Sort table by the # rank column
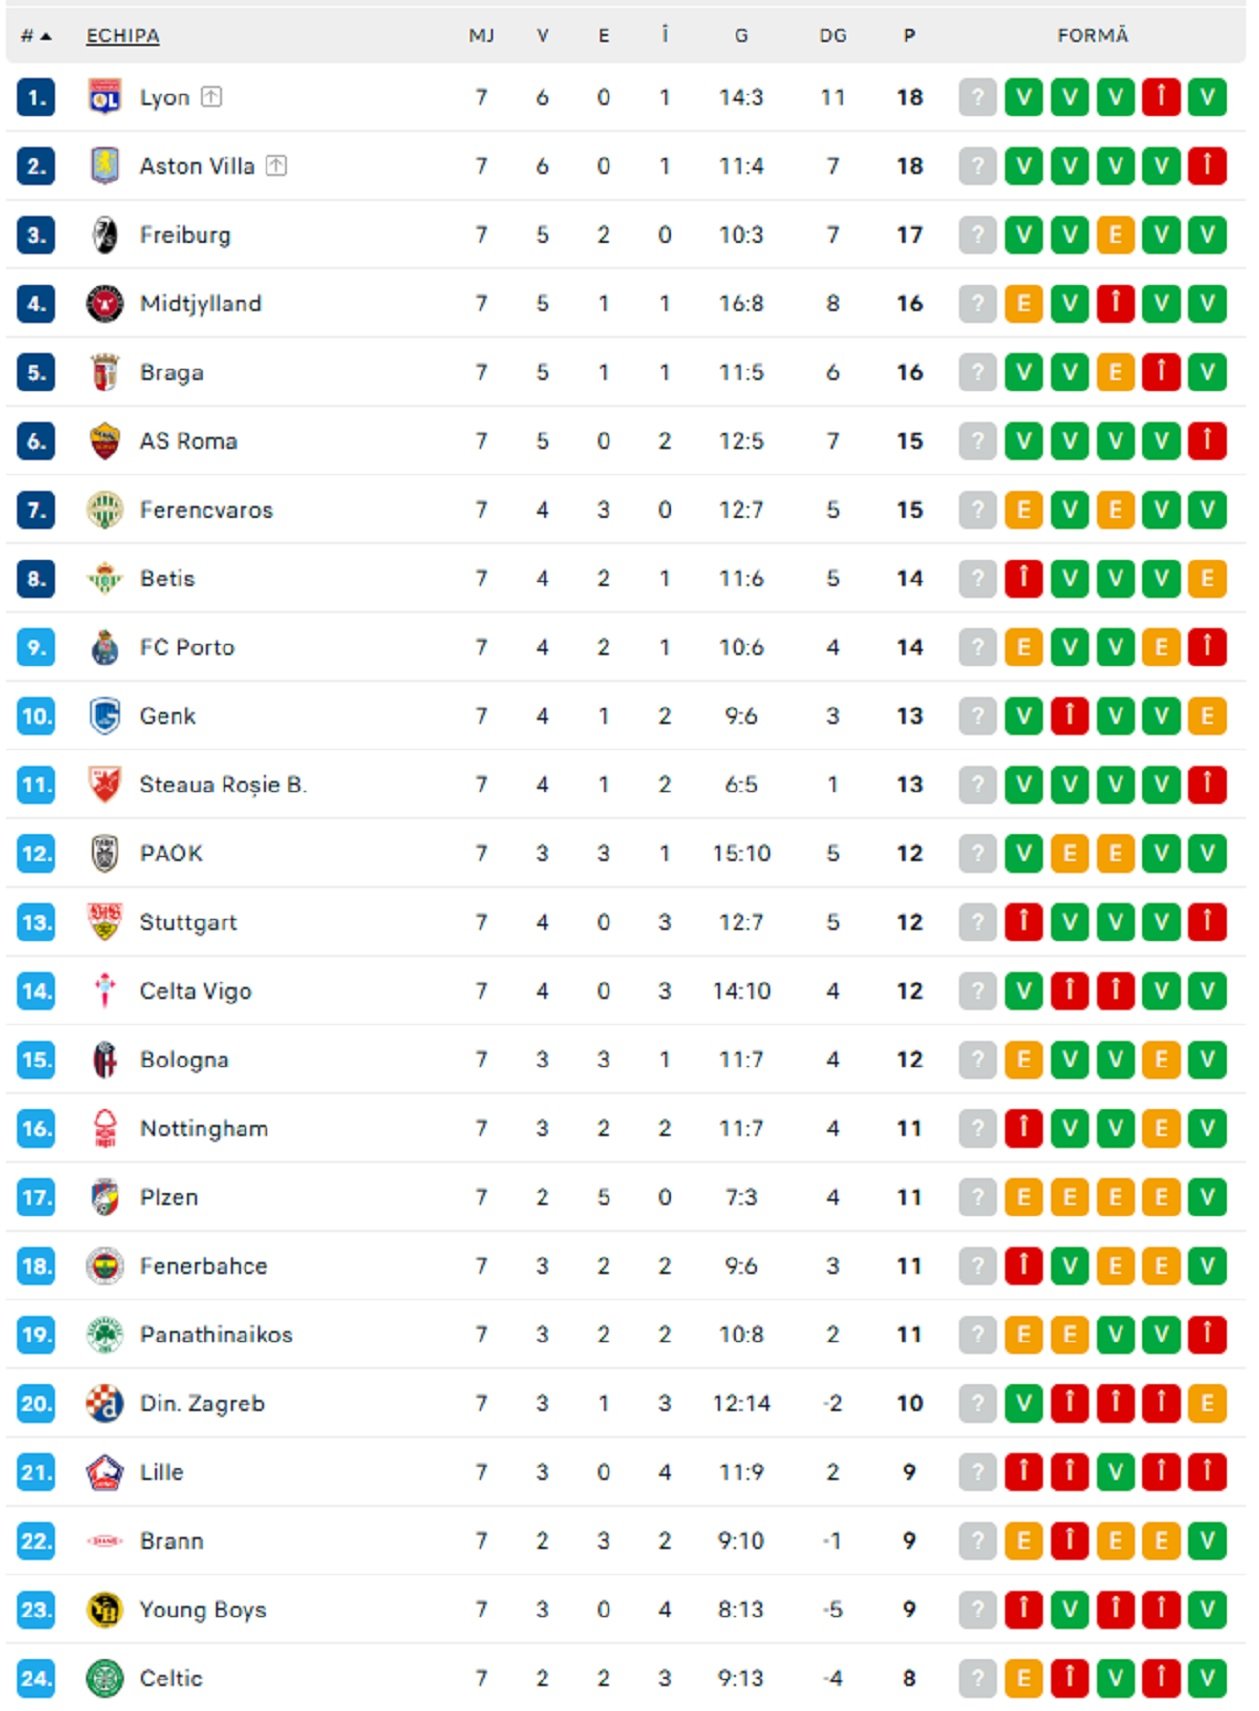Screen dimensions: 1259x1711 point(35,36)
